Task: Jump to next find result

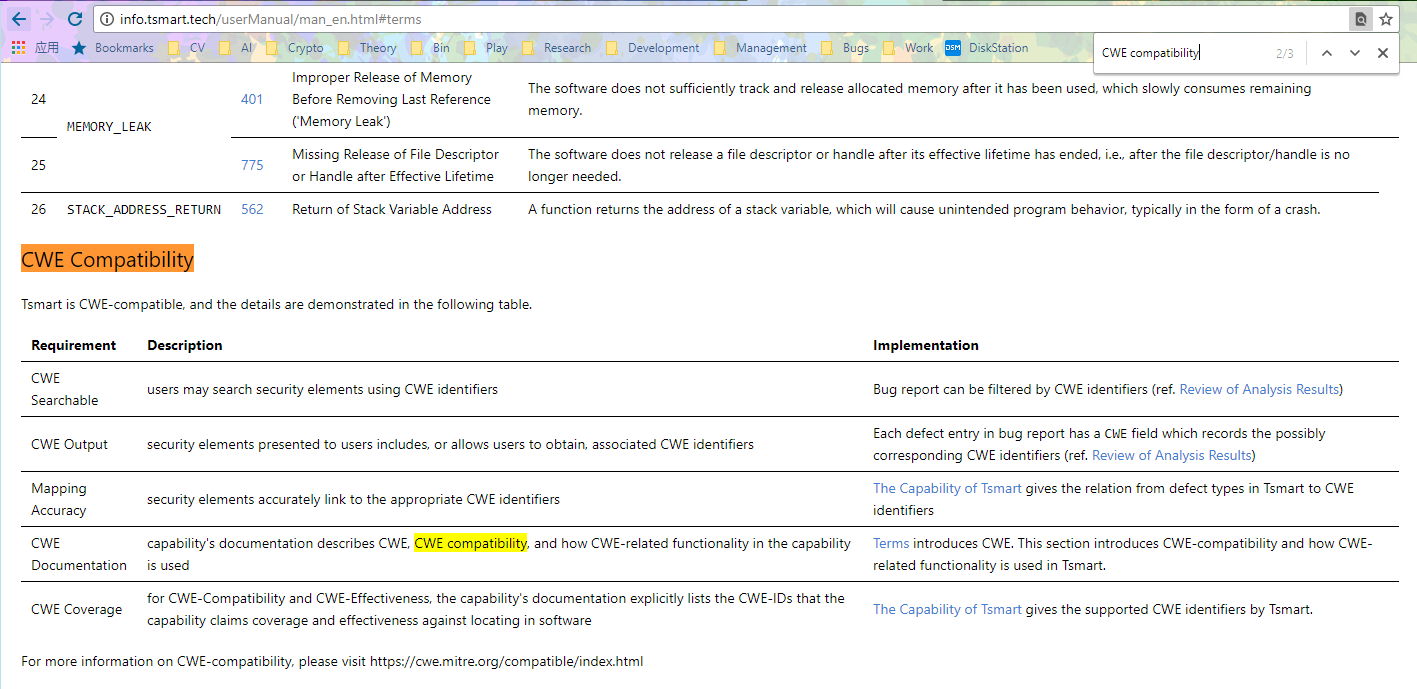Action: [x=1355, y=53]
